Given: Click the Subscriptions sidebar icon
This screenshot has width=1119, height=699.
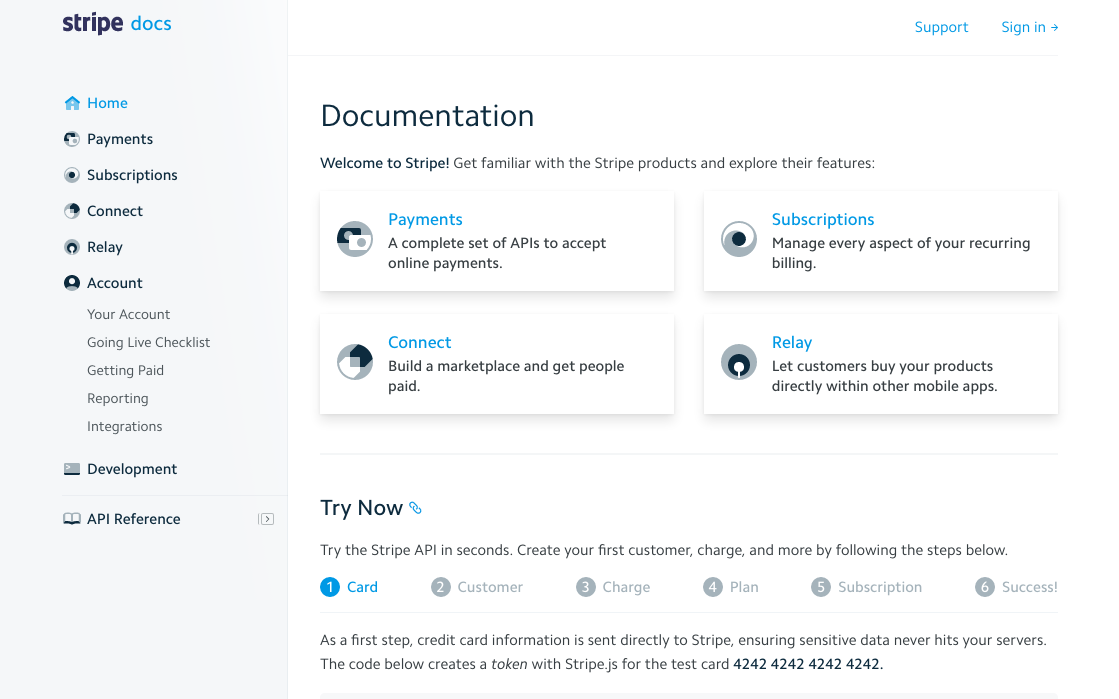Looking at the screenshot, I should click(72, 175).
